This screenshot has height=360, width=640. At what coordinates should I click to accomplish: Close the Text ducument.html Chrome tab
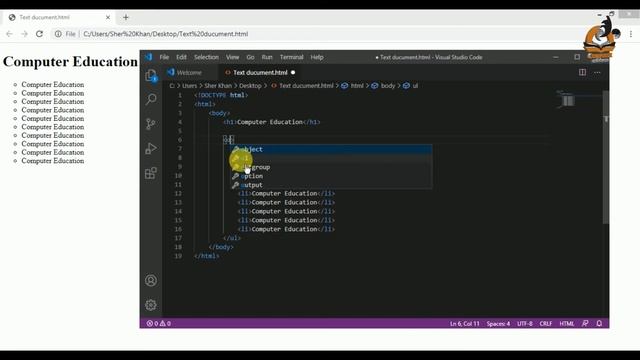pos(108,17)
